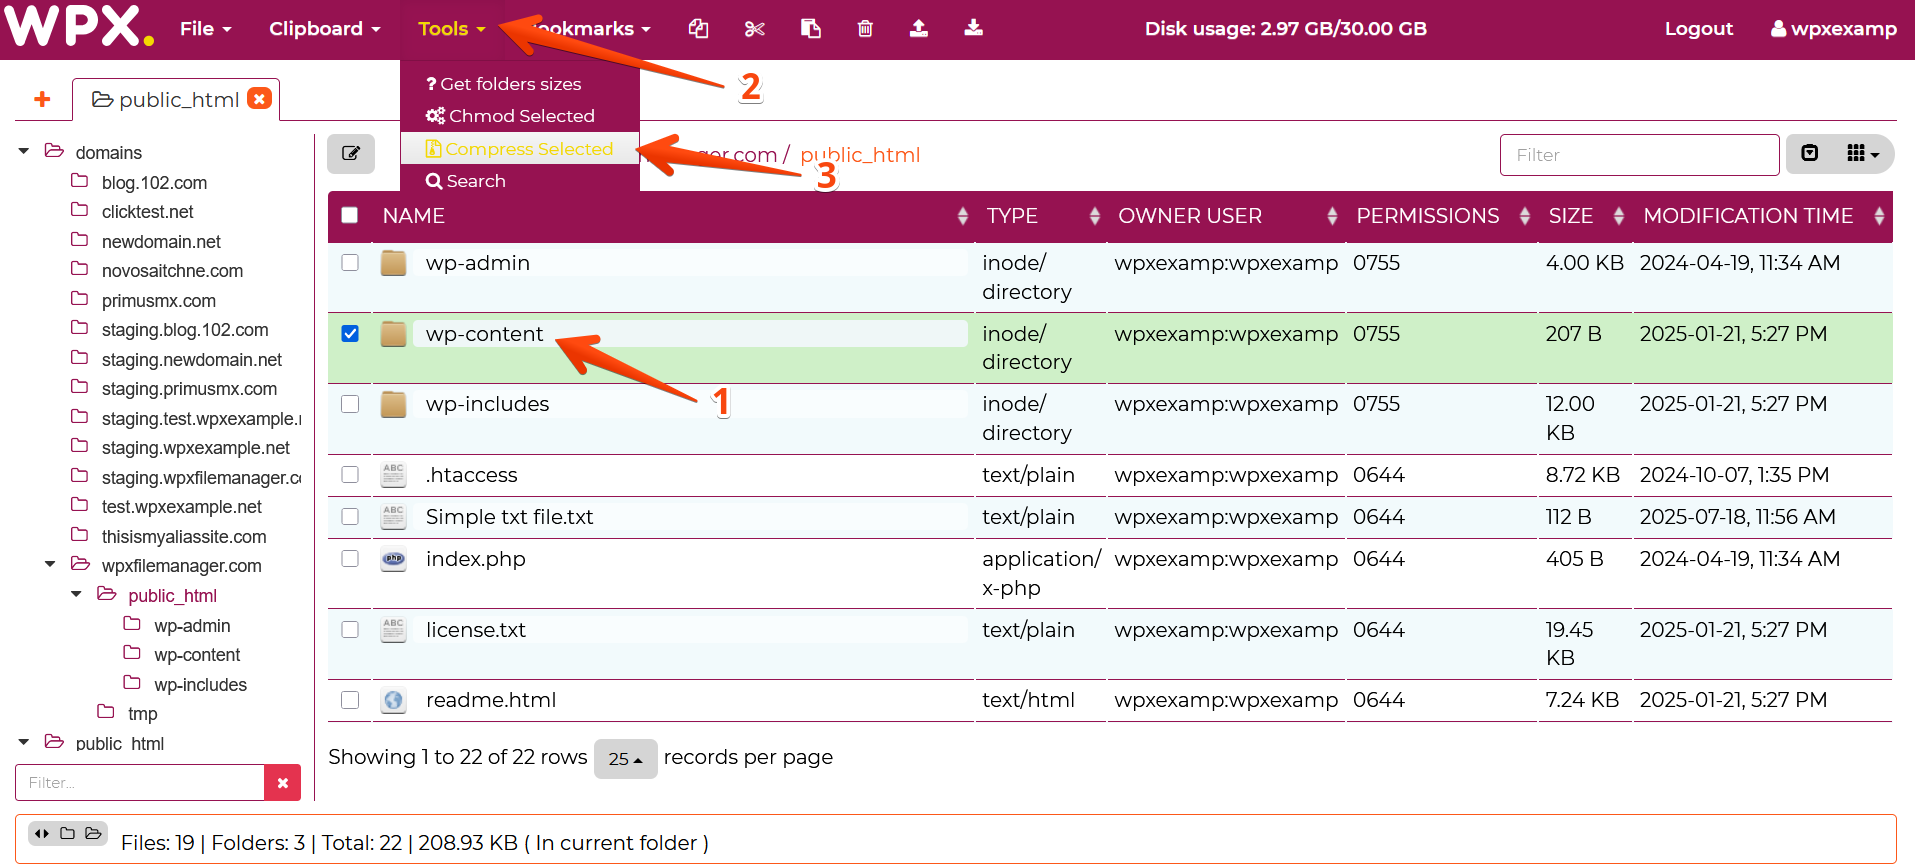Click the open folder icon in status bar
Image resolution: width=1915 pixels, height=867 pixels.
coord(93,833)
